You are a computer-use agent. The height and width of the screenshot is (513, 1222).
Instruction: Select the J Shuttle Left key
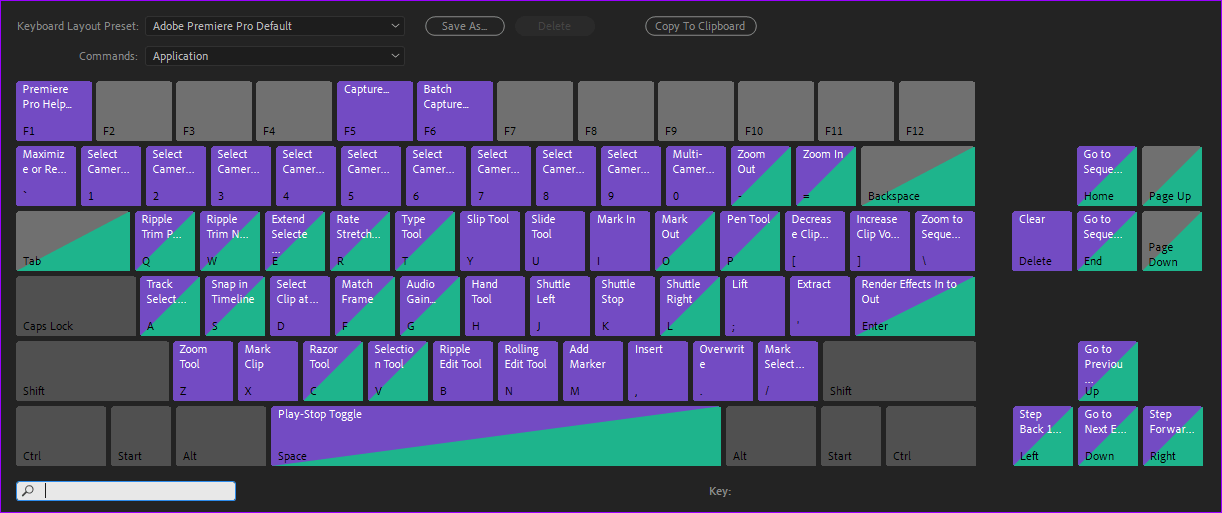[x=560, y=306]
